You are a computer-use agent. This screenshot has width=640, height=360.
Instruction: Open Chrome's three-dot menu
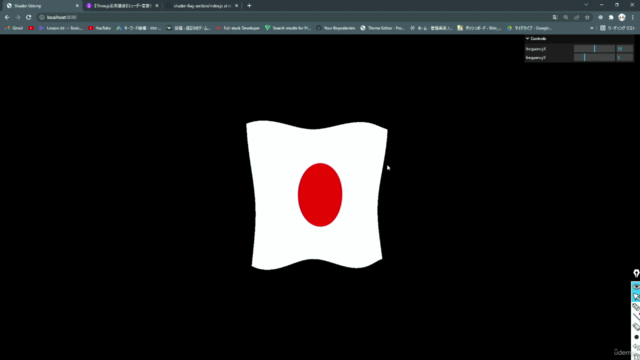(633, 17)
